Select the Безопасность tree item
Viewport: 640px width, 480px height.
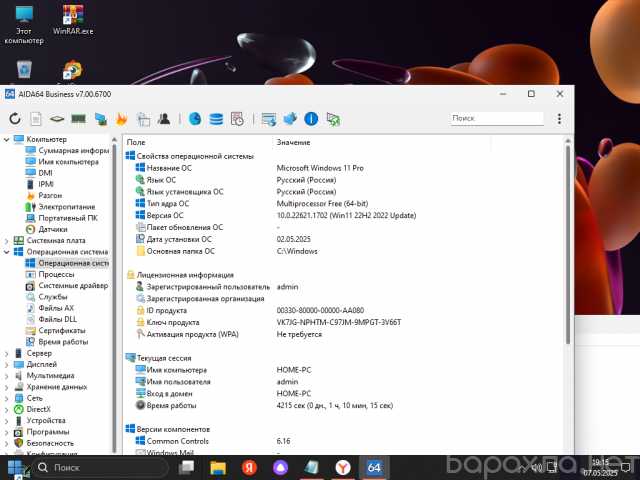(x=44, y=443)
